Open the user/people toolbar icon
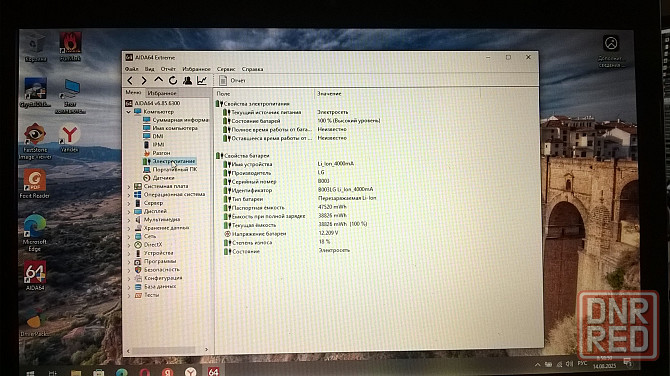 (x=187, y=80)
